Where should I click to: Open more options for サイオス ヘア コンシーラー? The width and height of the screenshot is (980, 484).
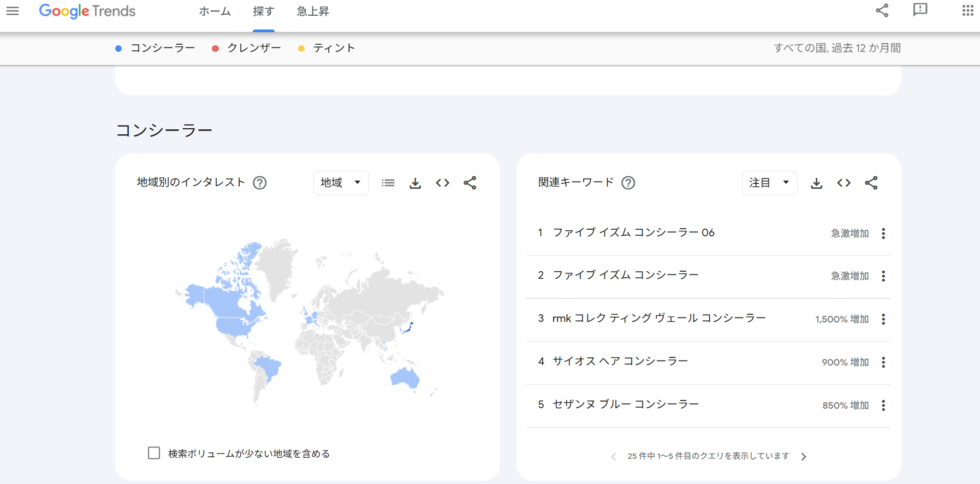(x=883, y=362)
